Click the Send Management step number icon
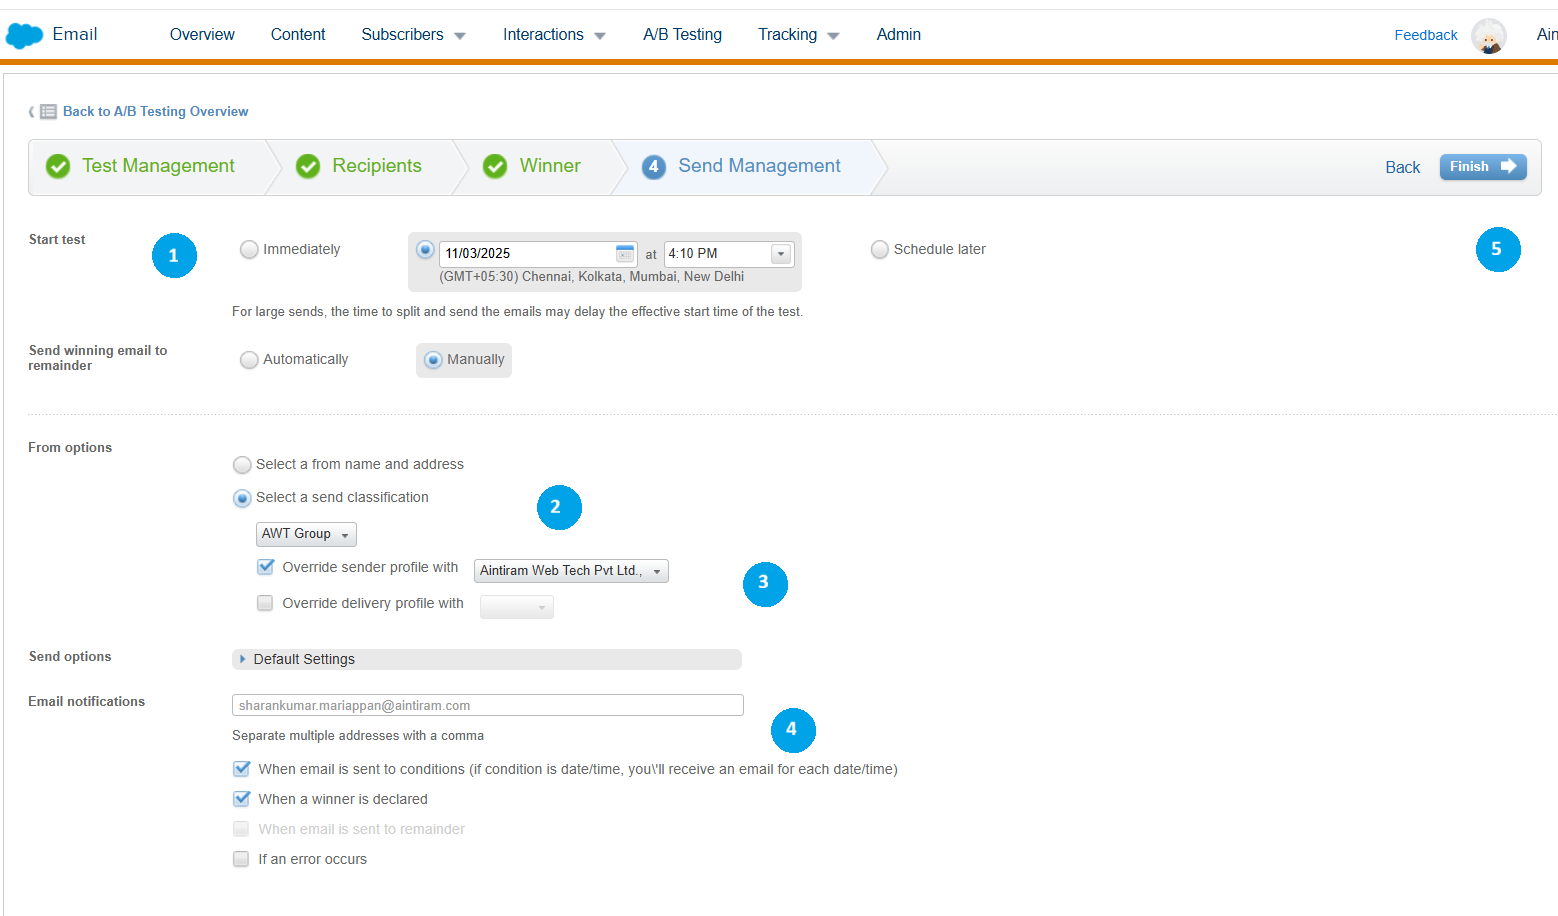The width and height of the screenshot is (1558, 916). 653,166
